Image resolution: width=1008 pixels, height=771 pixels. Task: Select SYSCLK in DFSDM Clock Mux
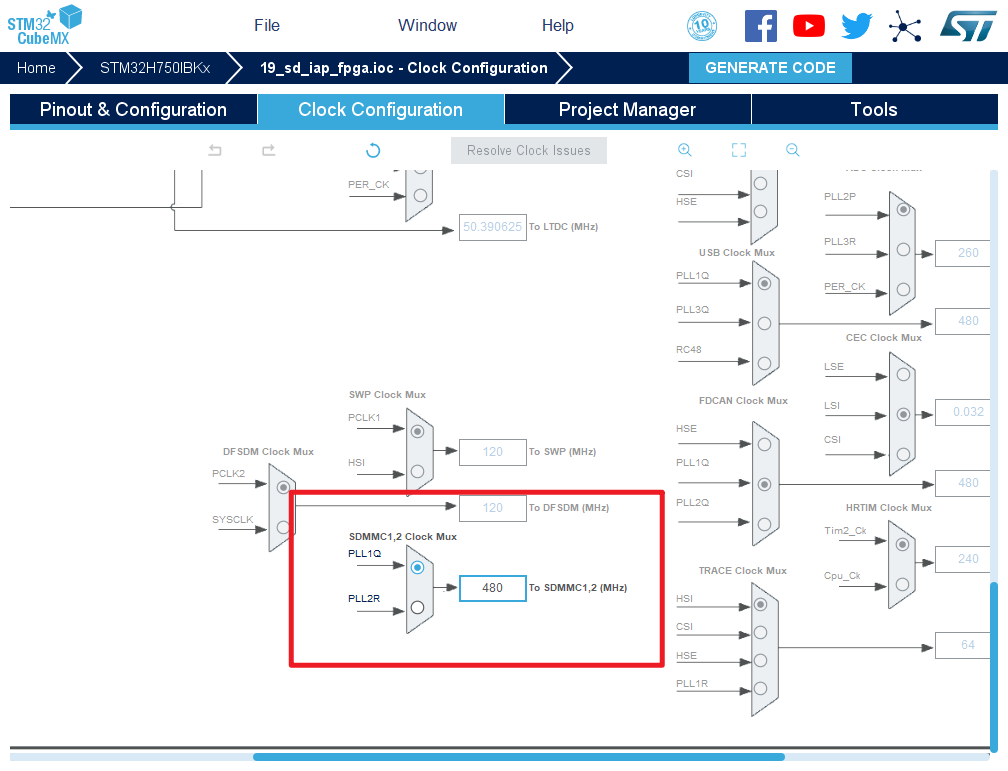[x=282, y=528]
